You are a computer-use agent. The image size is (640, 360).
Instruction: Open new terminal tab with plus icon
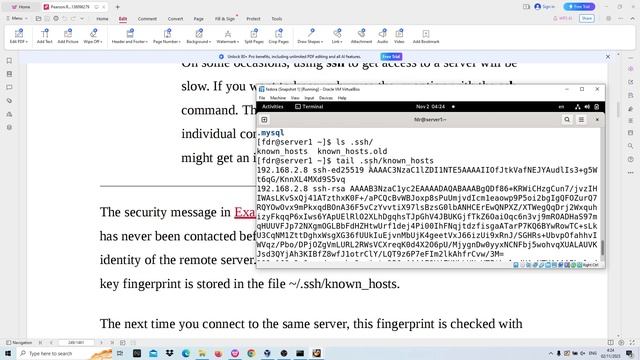[264, 120]
